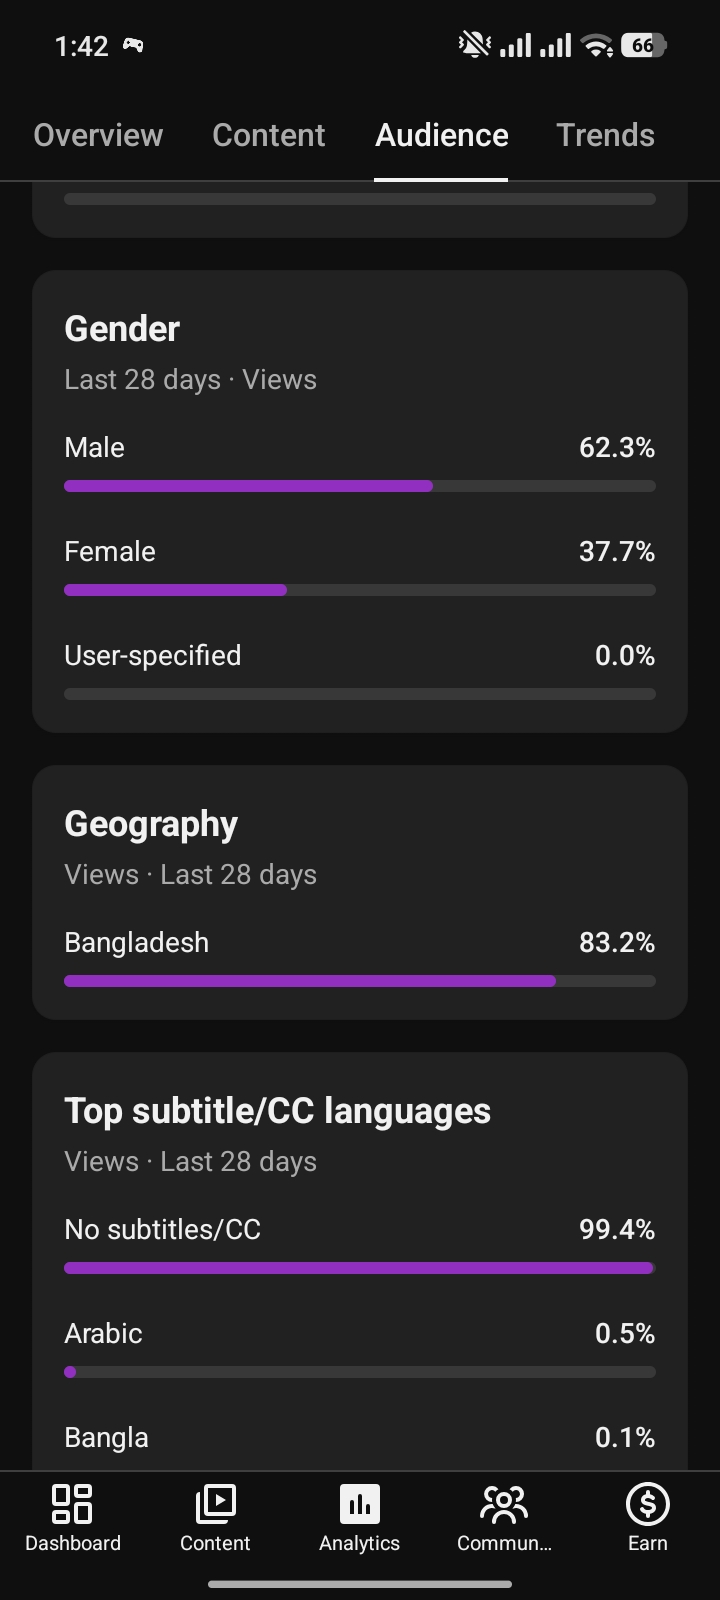Tap the Earn dollar-sign icon
The height and width of the screenshot is (1600, 720).
click(647, 1503)
